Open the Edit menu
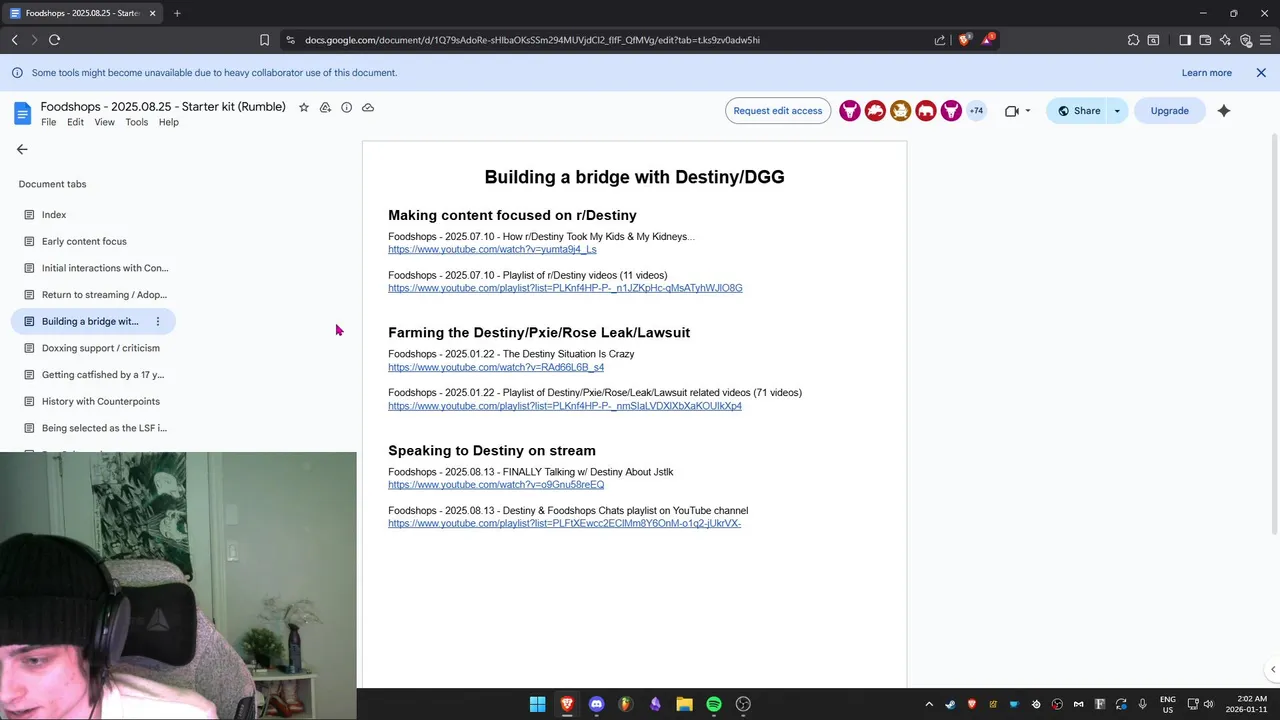 tap(75, 122)
